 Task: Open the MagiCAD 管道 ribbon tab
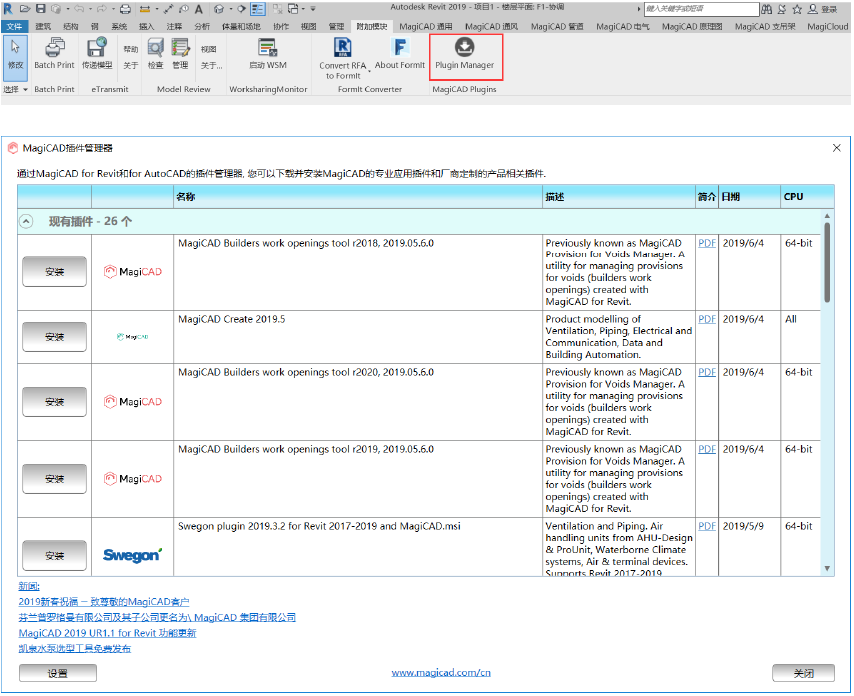coord(557,27)
